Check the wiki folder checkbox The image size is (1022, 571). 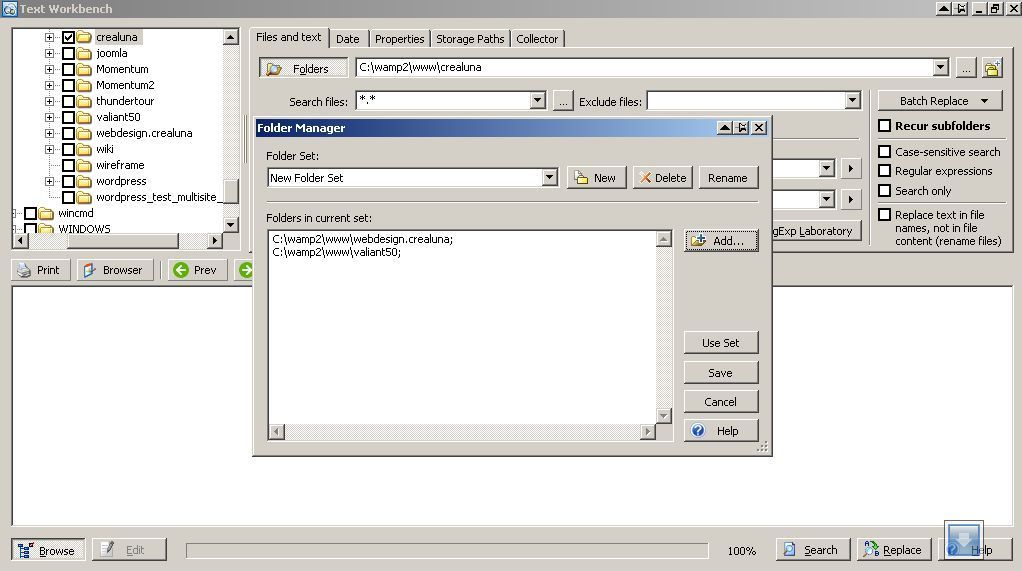(68, 149)
